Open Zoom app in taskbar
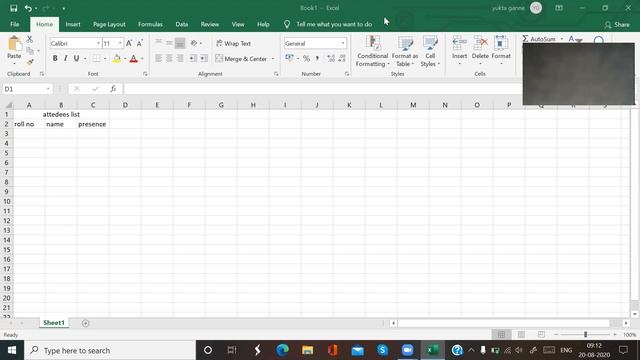This screenshot has height=360, width=640. pyautogui.click(x=407, y=350)
